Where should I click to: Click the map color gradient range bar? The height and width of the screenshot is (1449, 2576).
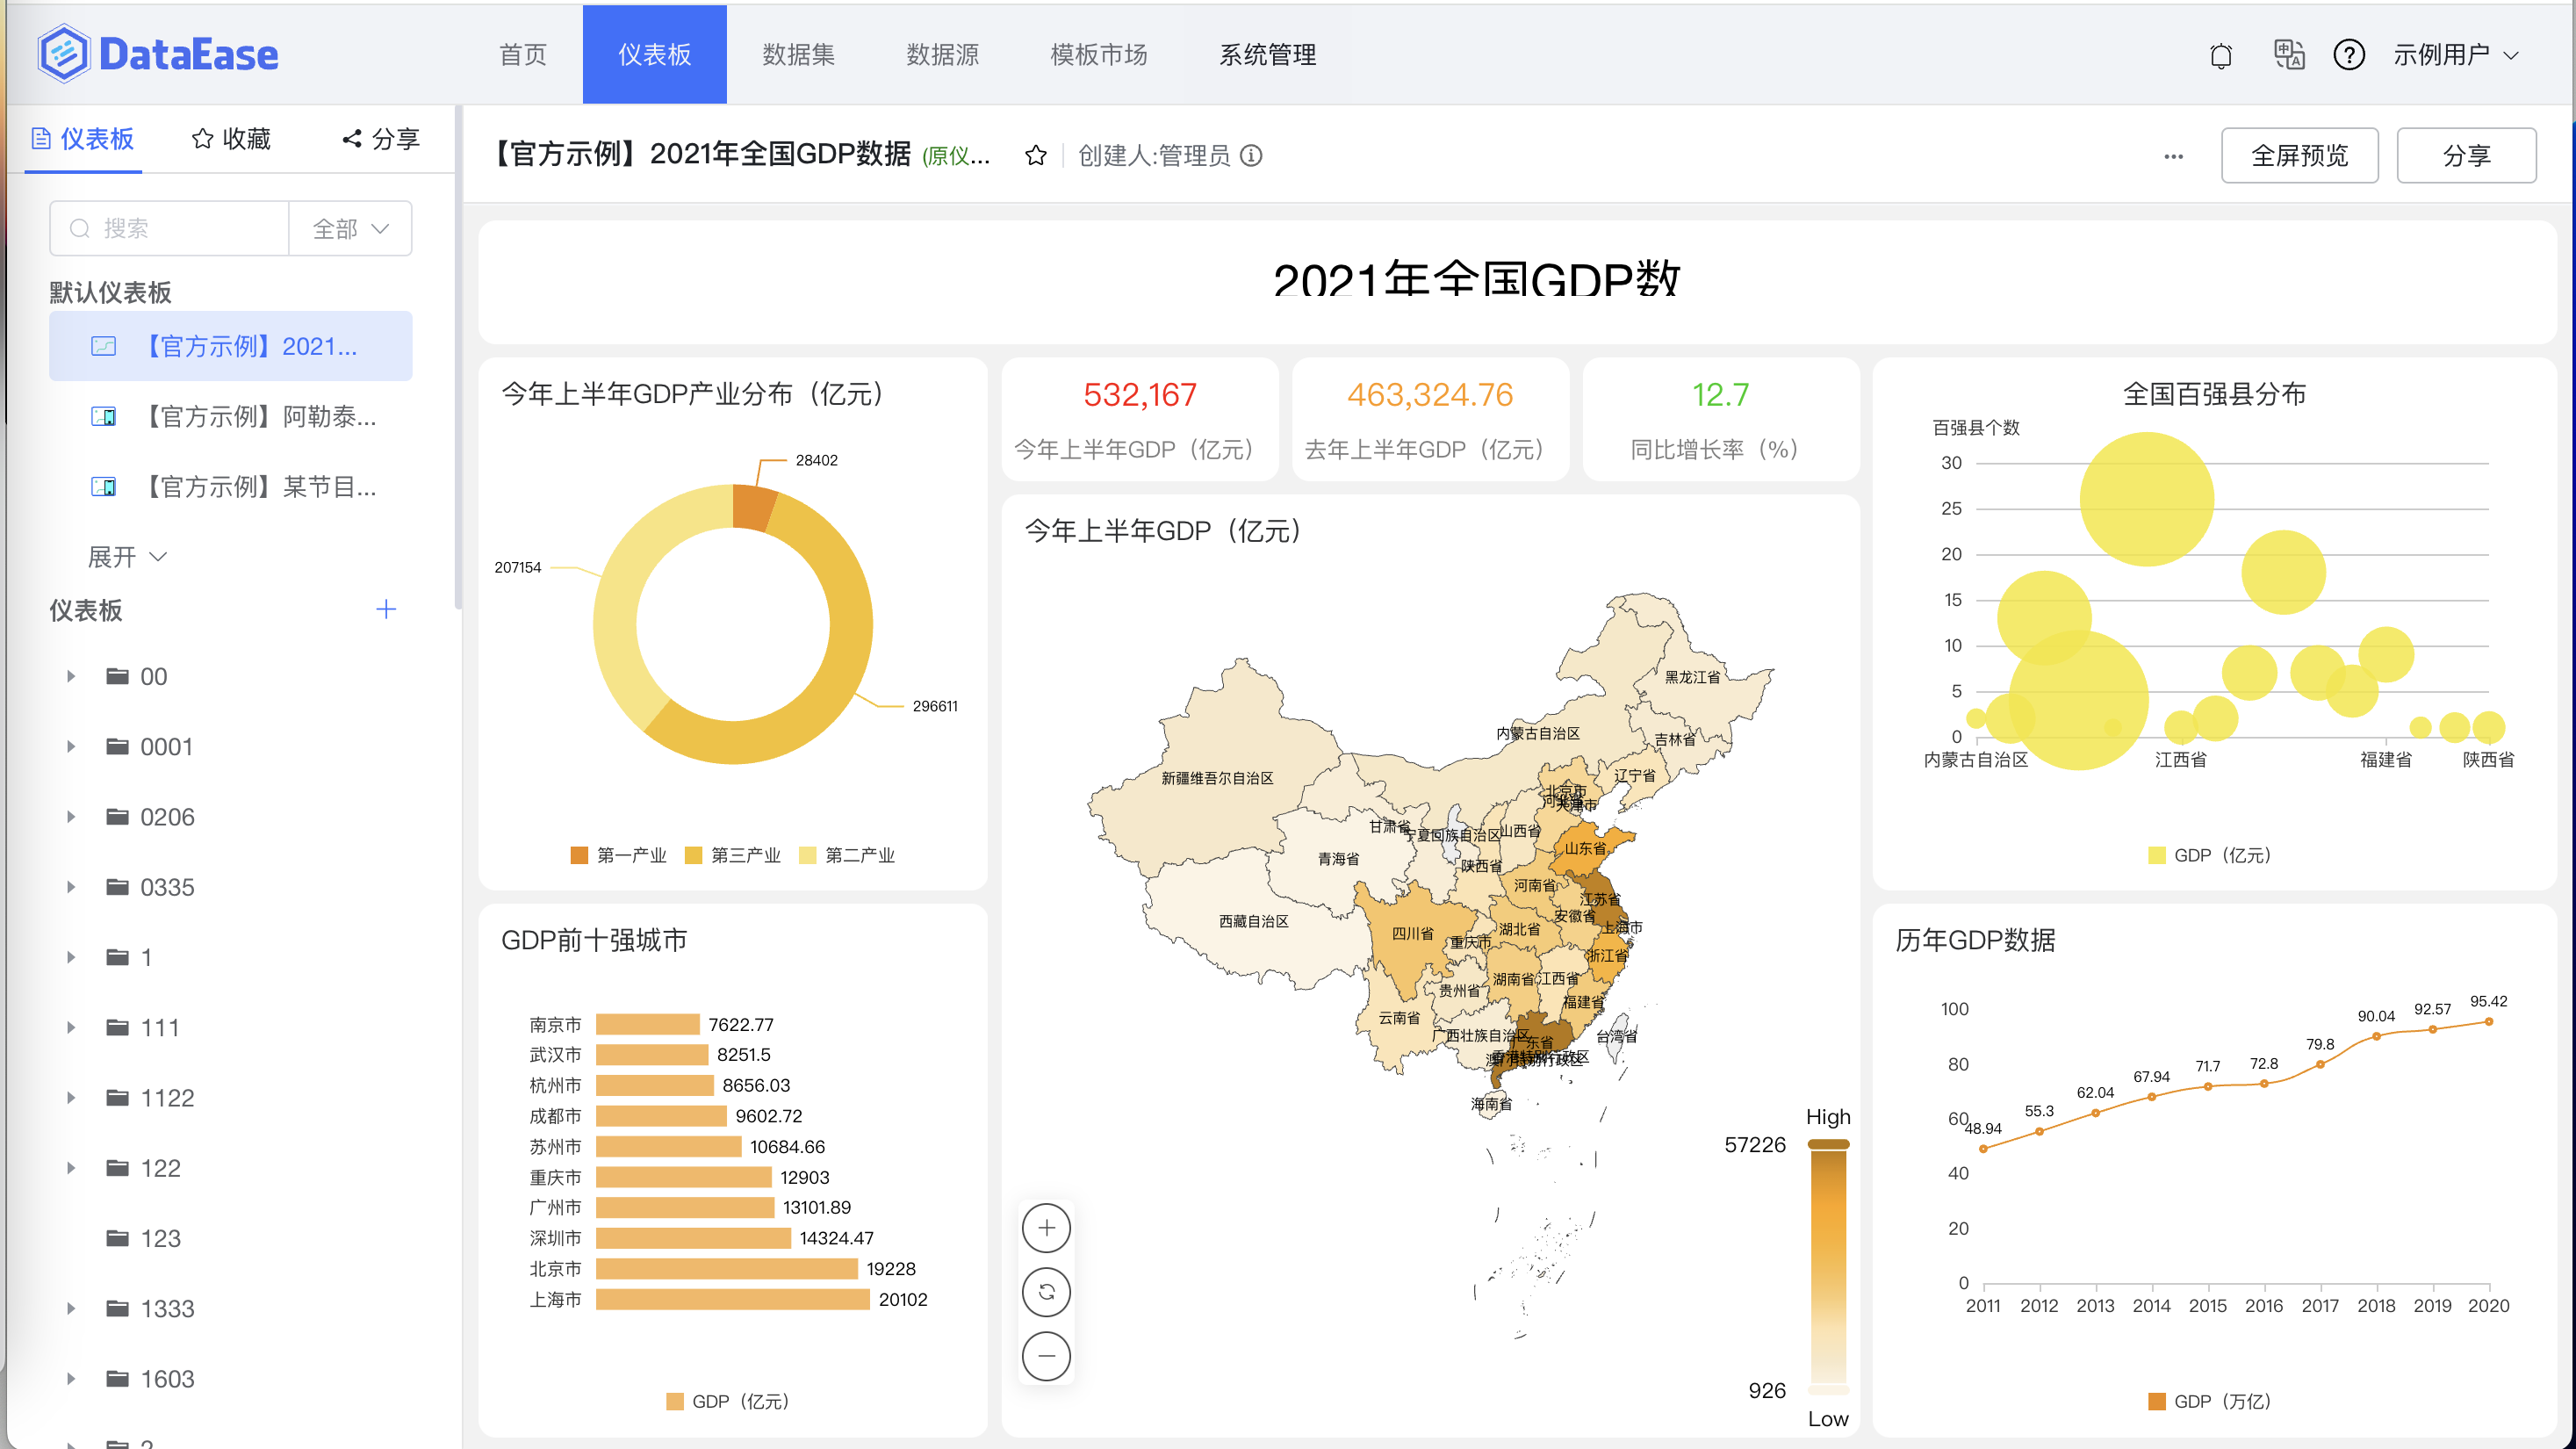click(x=1829, y=1267)
